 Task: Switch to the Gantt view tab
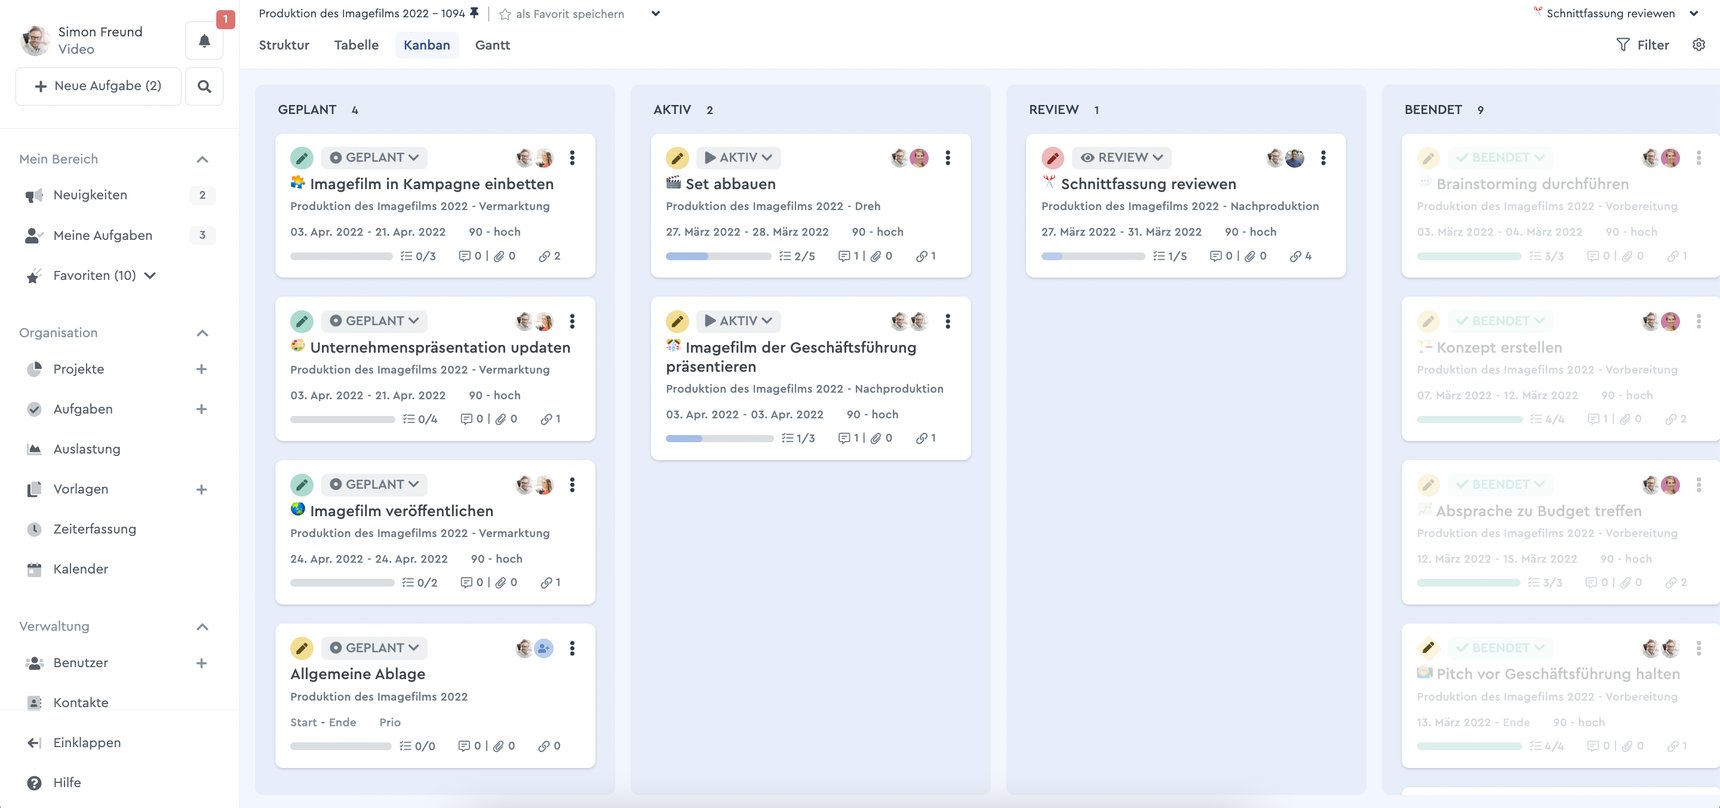(492, 45)
